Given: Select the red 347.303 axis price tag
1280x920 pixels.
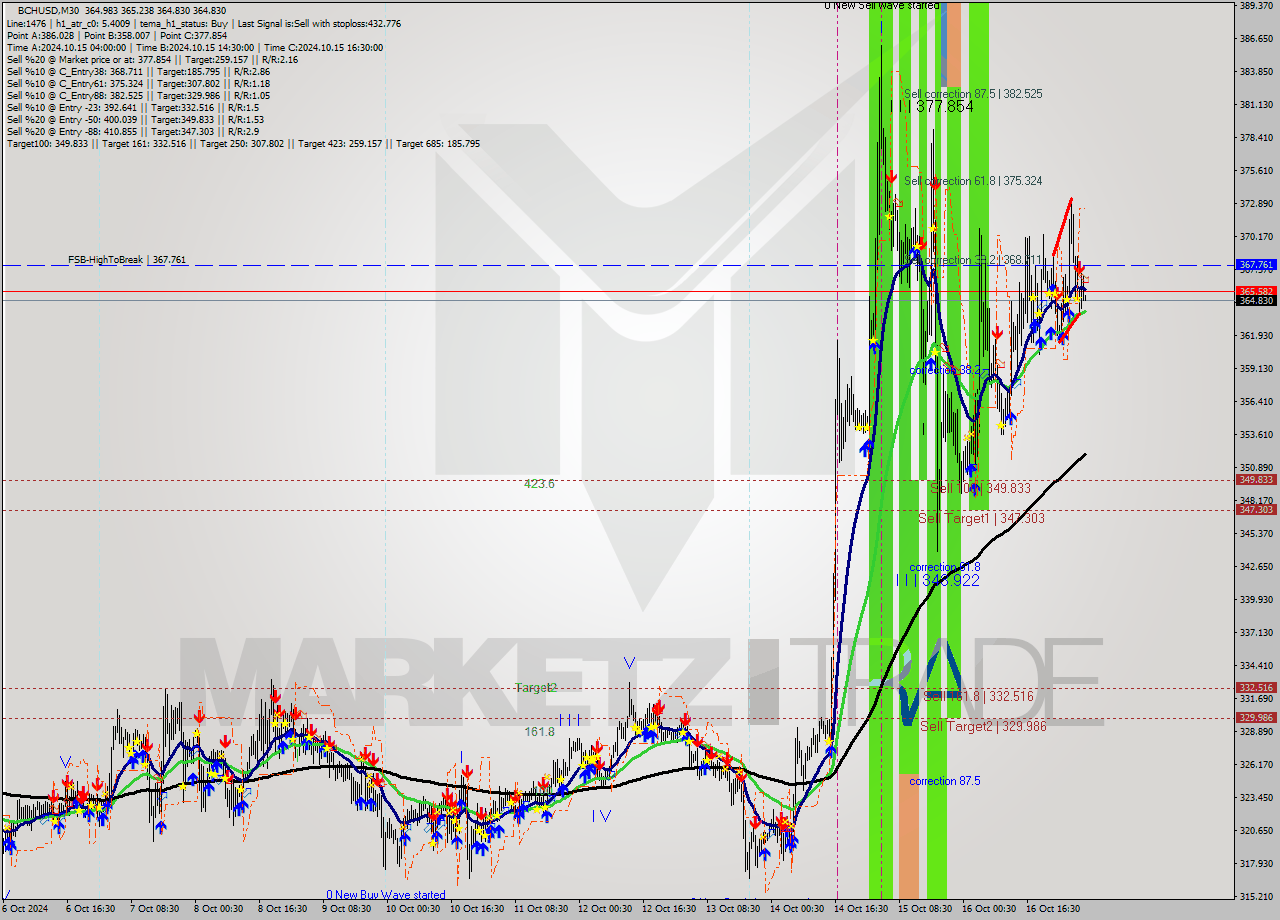Looking at the screenshot, I should (1256, 510).
